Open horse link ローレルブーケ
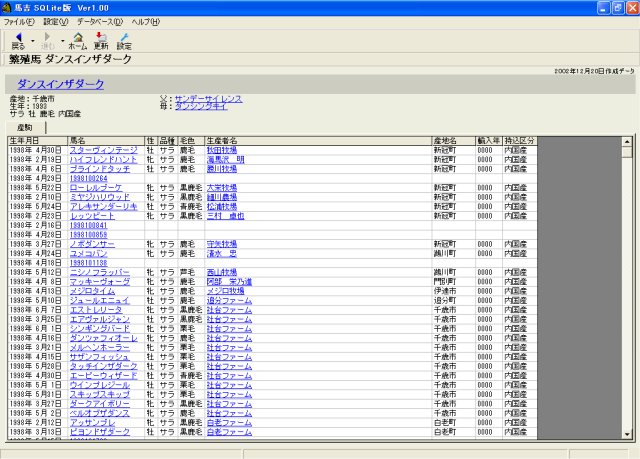Image resolution: width=640 pixels, height=459 pixels. click(96, 188)
